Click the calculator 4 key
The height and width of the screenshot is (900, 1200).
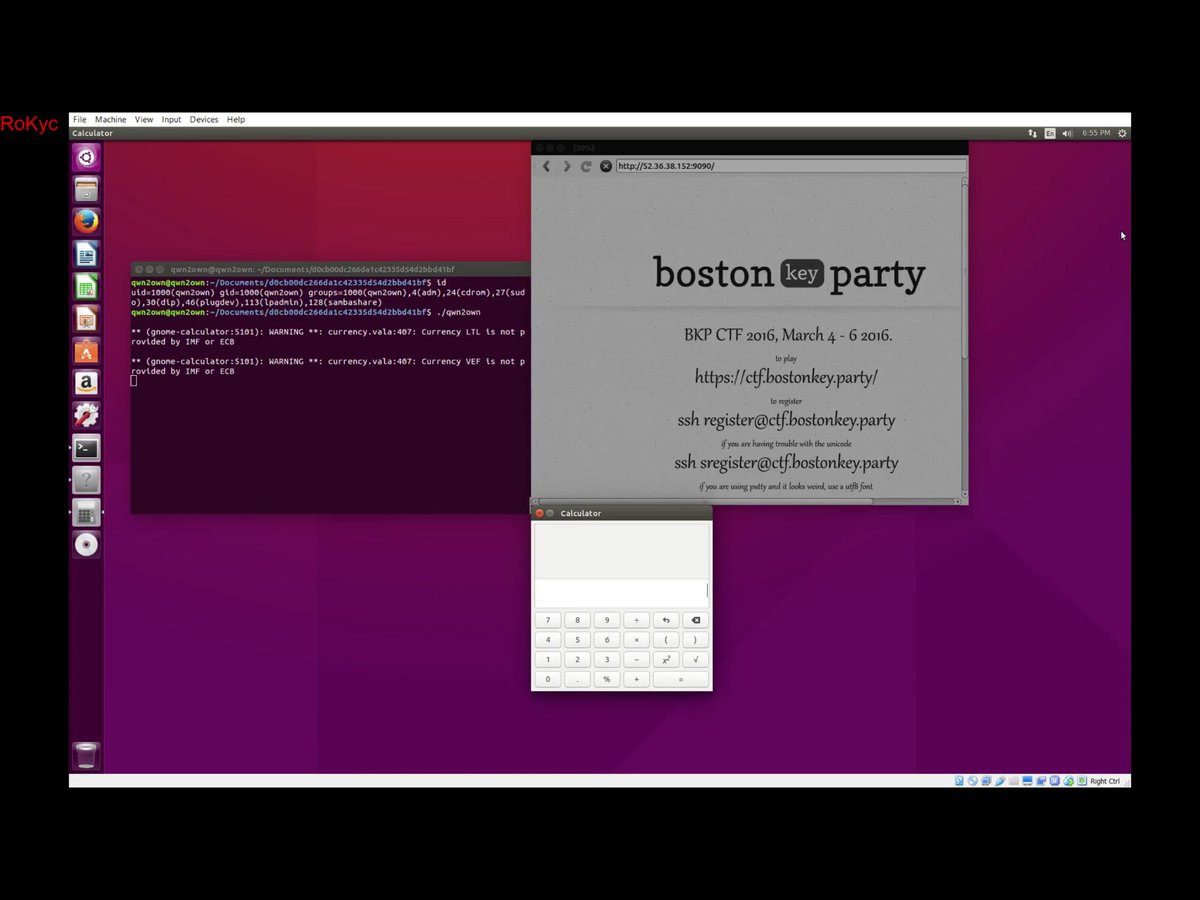tap(548, 640)
